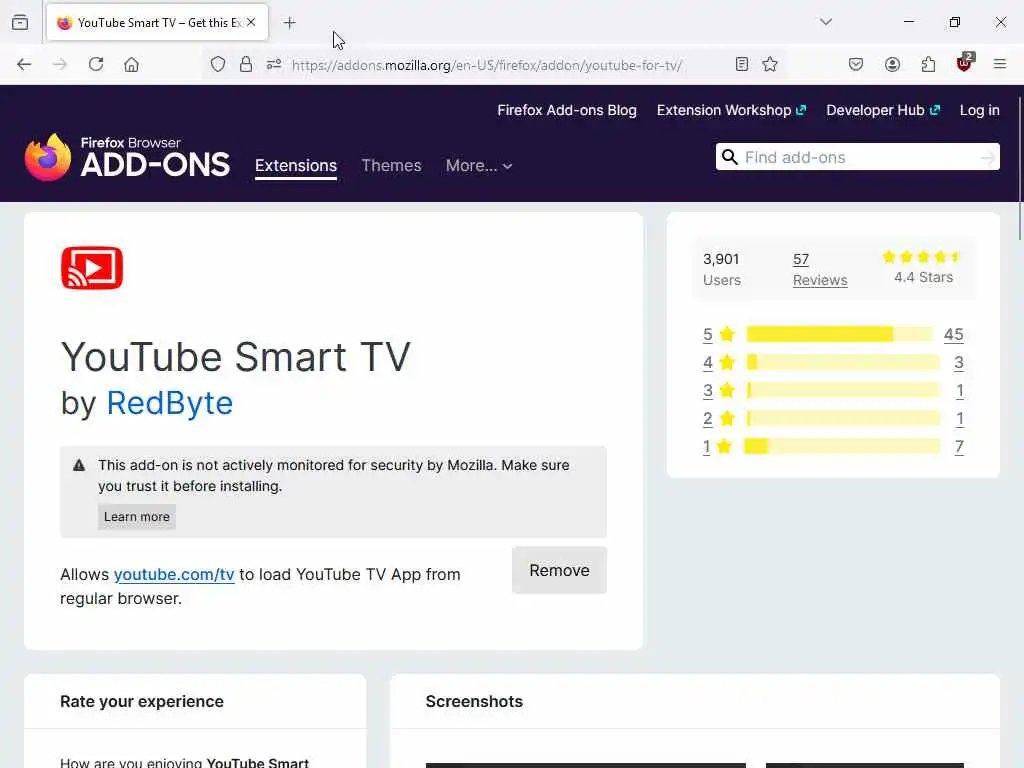Open the Firefox hamburger application menu

click(1000, 64)
